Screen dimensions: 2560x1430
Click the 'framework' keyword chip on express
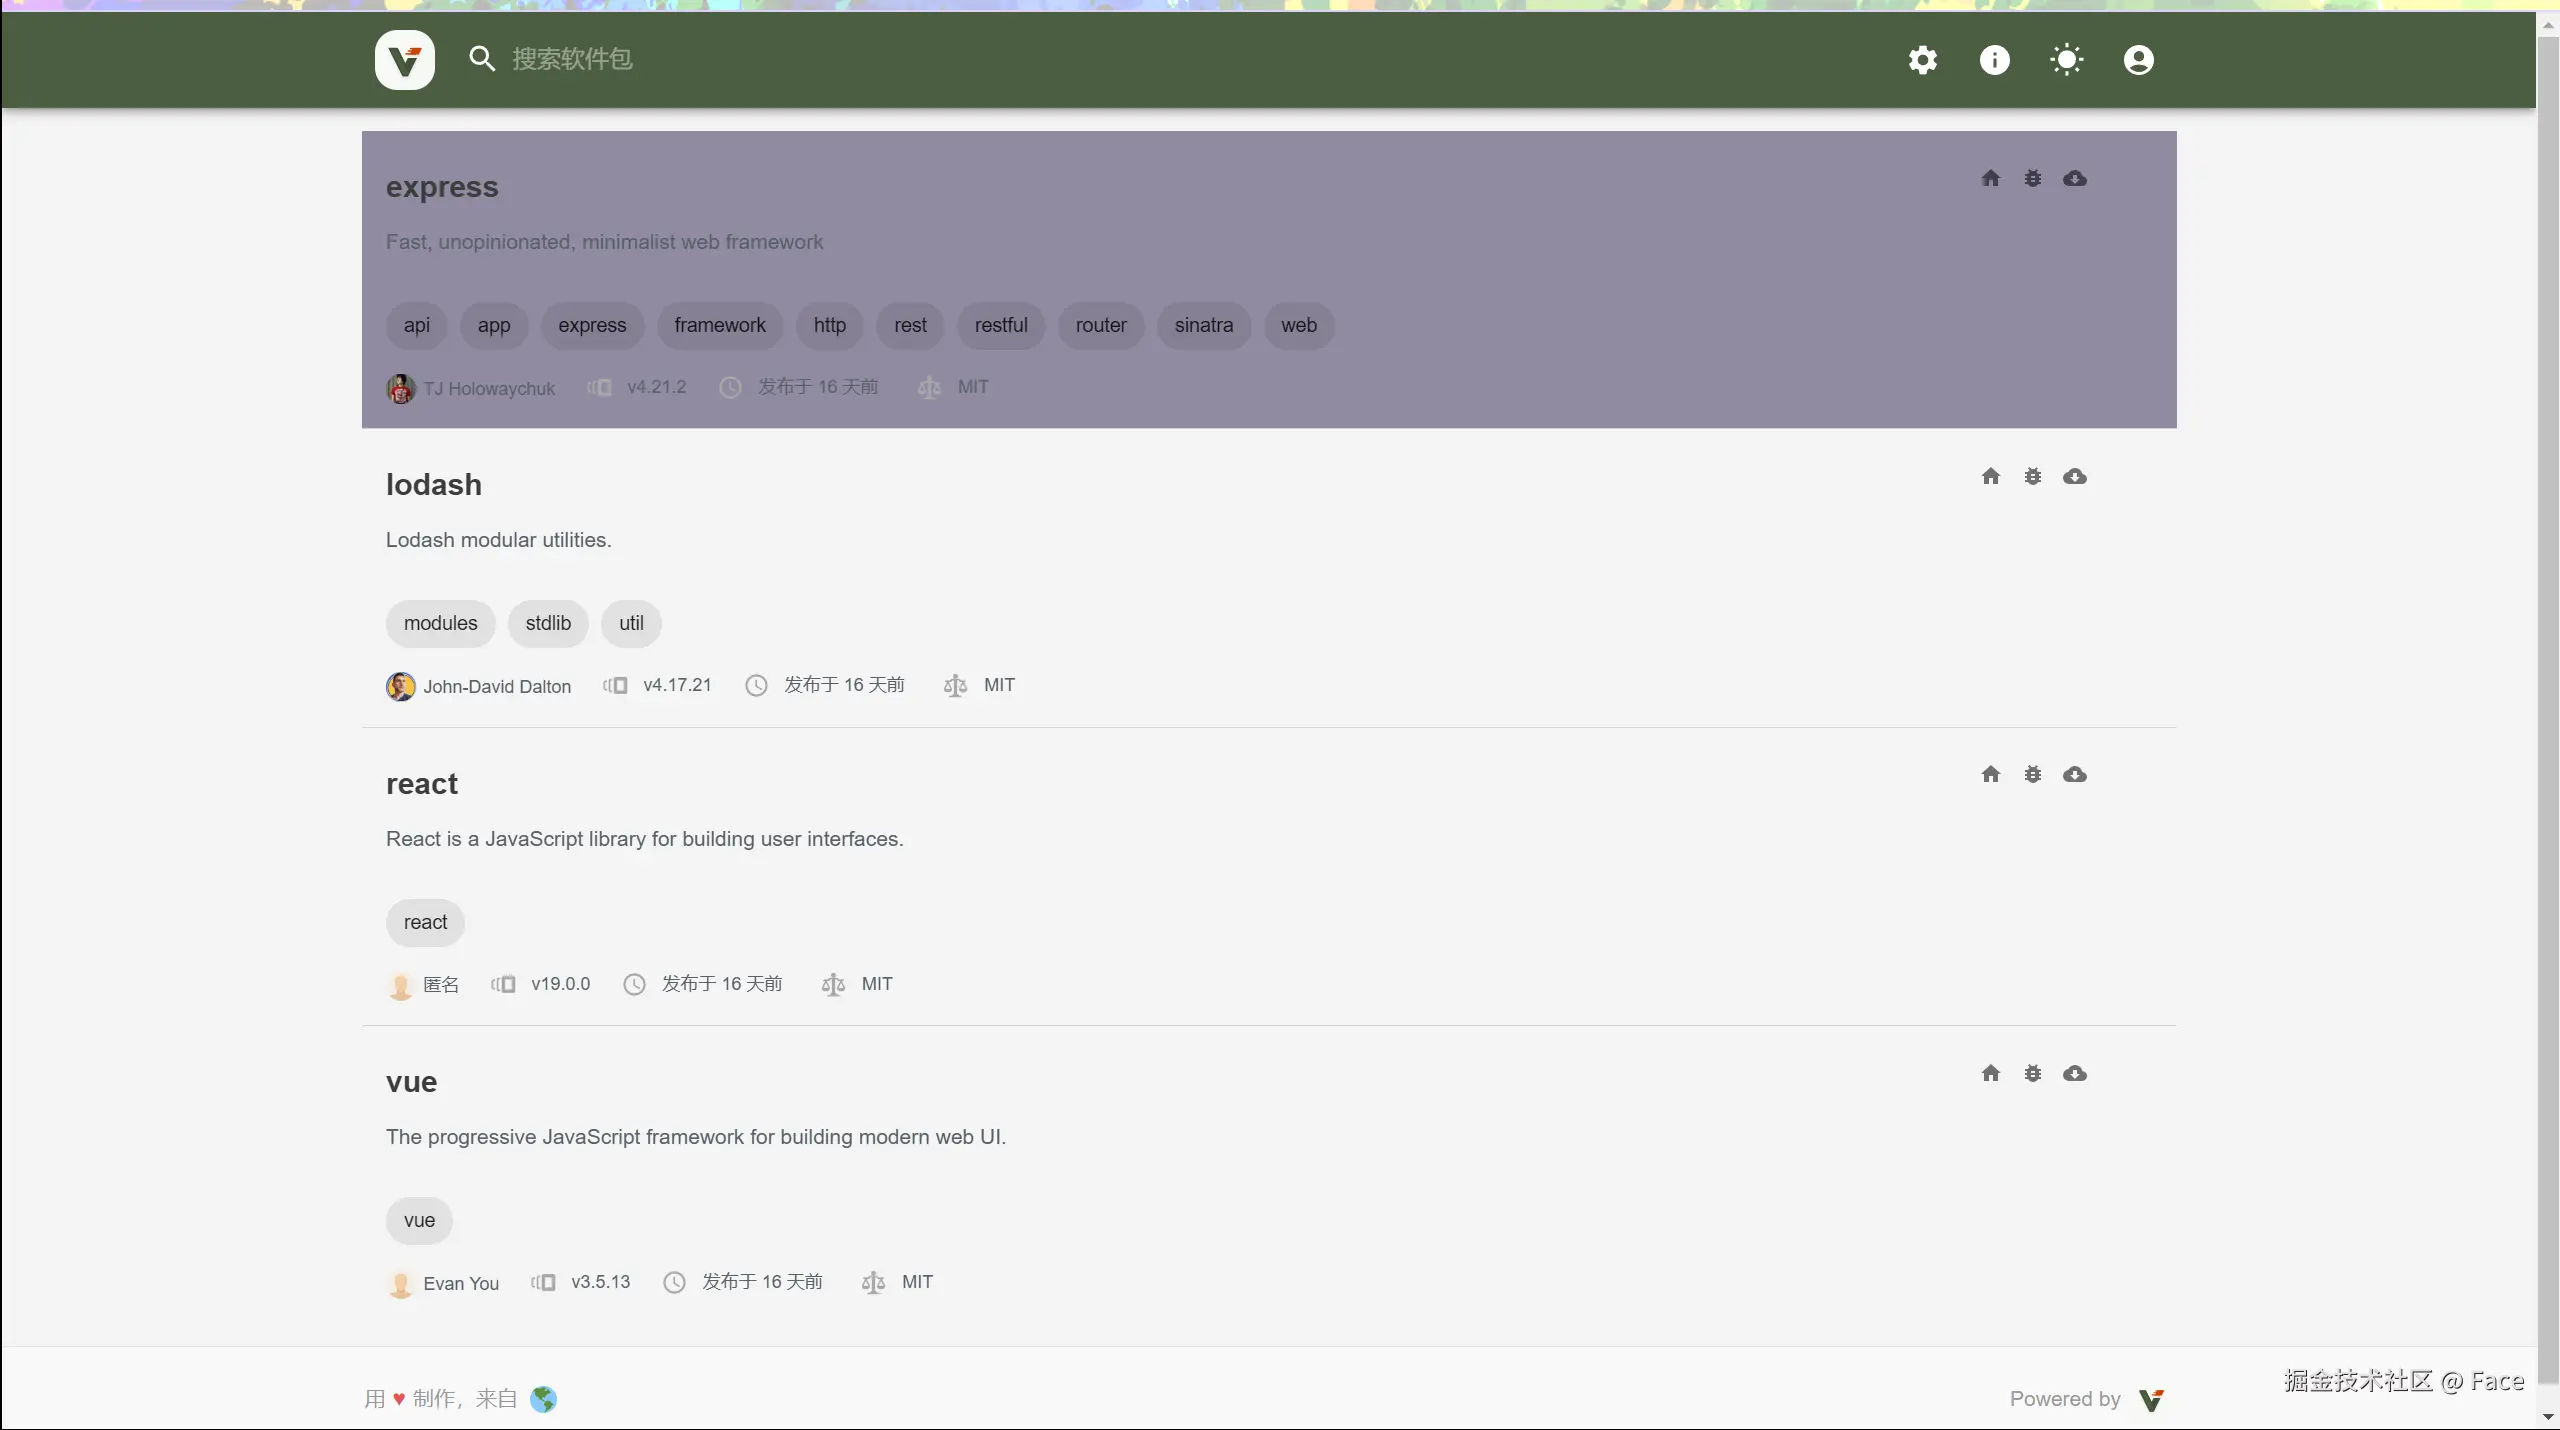pyautogui.click(x=719, y=326)
